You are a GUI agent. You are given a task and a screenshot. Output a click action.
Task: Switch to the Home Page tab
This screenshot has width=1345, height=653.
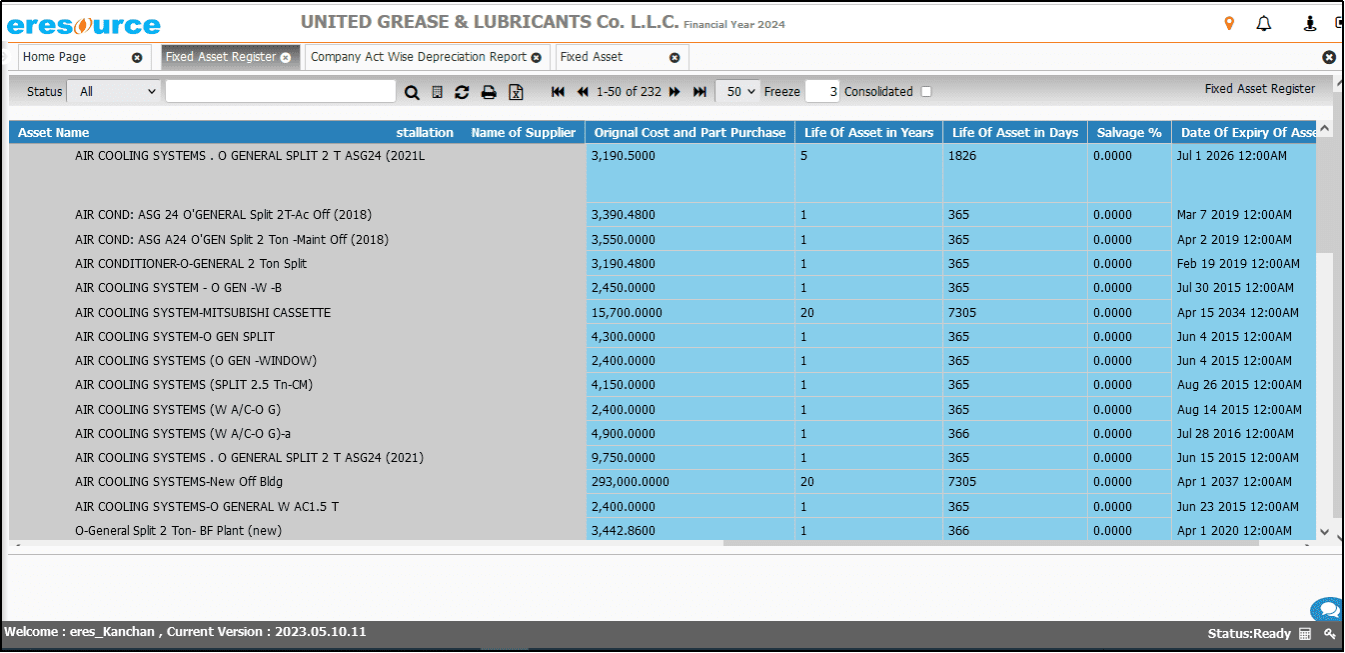click(55, 57)
